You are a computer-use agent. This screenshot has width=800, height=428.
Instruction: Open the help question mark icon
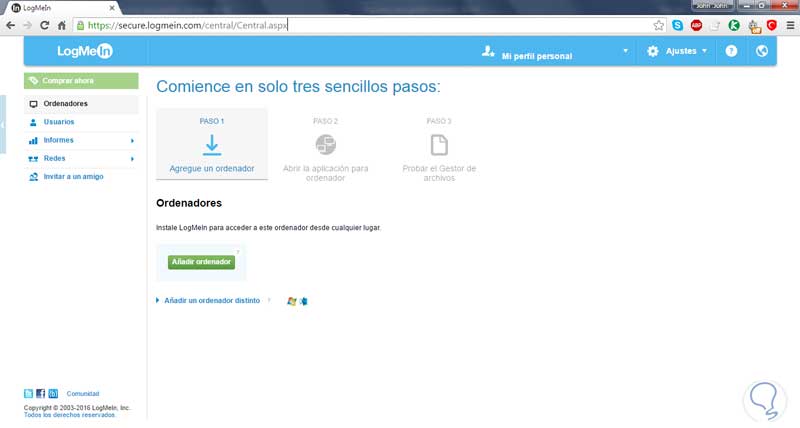pos(731,51)
